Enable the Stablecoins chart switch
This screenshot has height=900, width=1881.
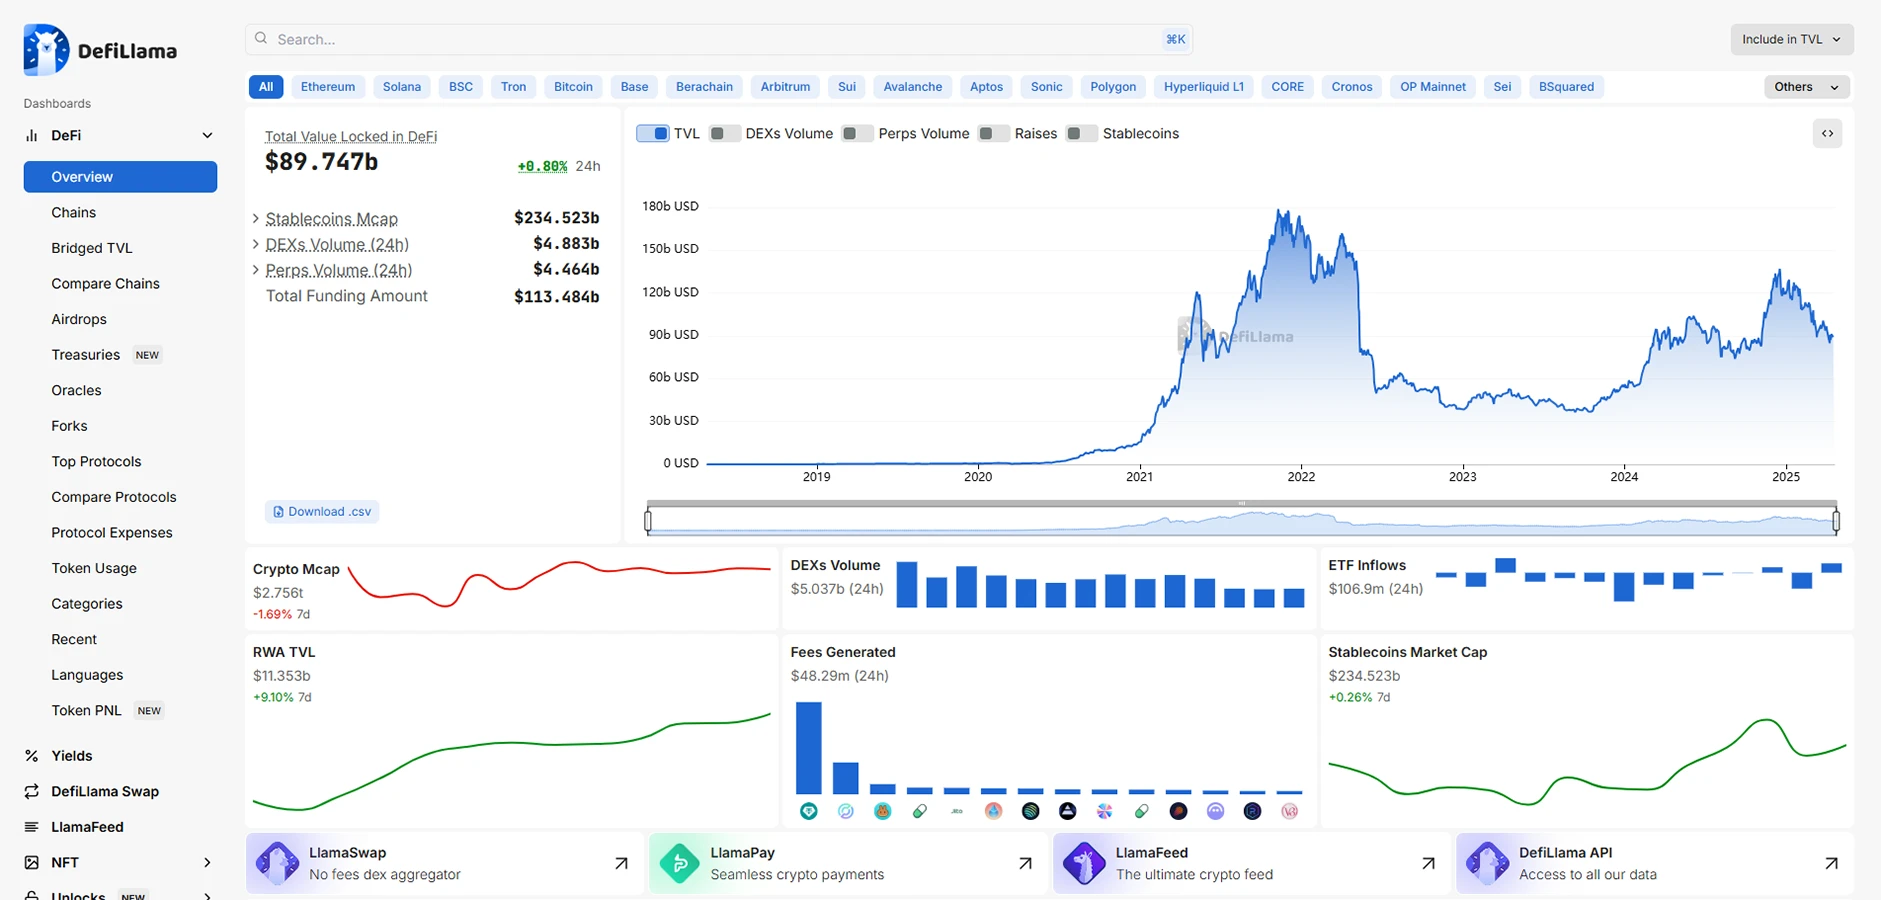1081,134
